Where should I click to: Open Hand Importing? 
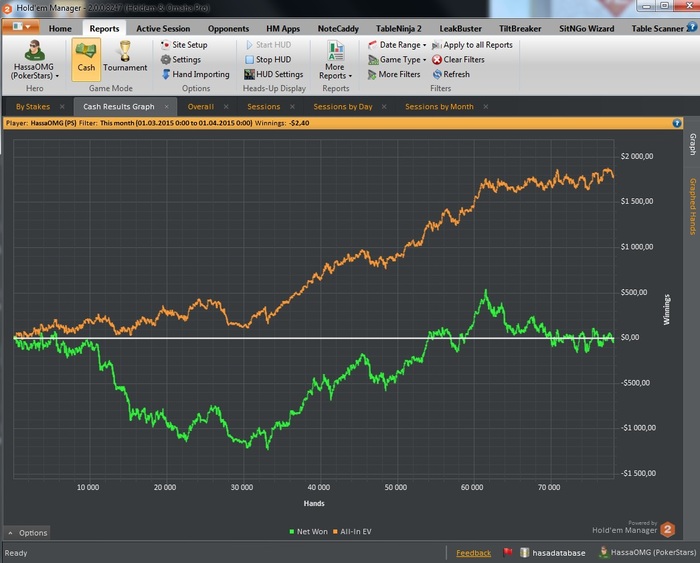[196, 74]
